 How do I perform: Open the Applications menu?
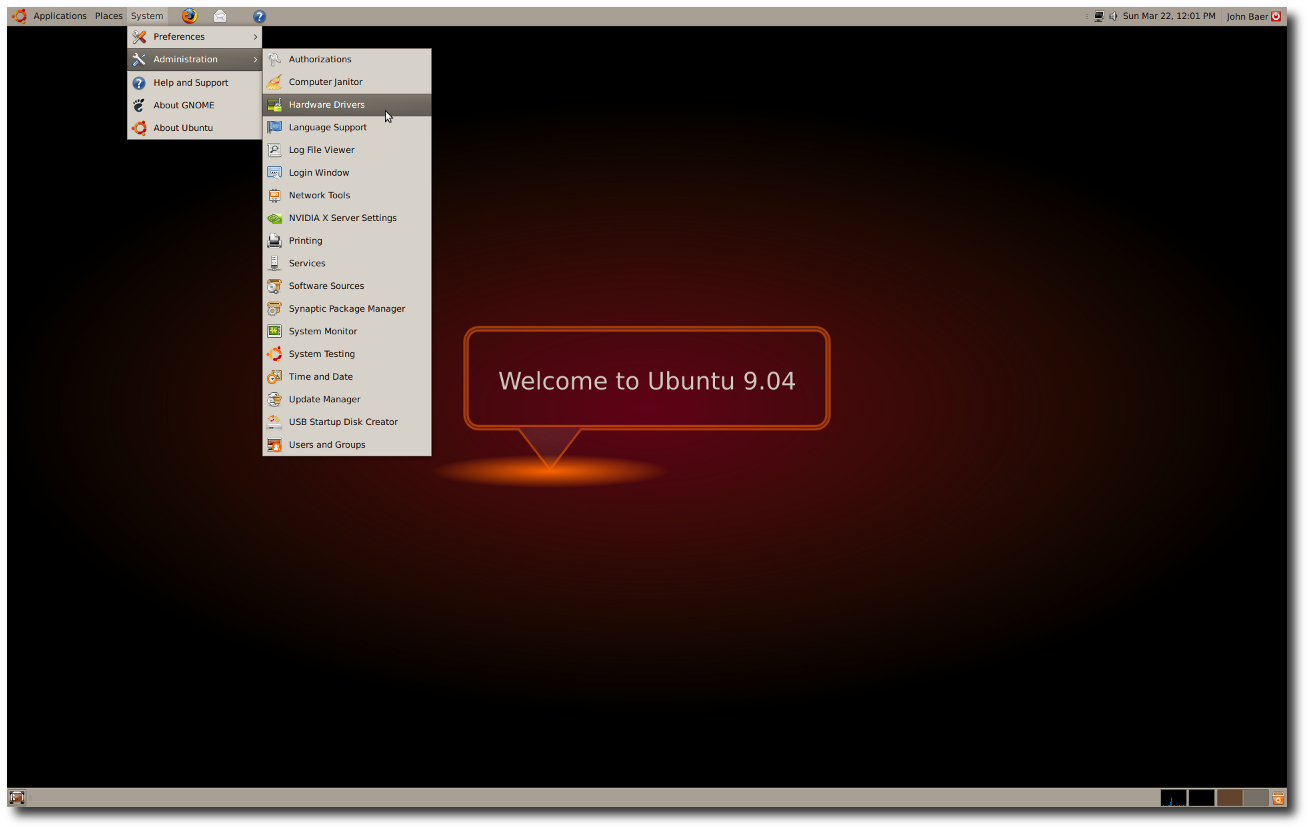point(60,16)
